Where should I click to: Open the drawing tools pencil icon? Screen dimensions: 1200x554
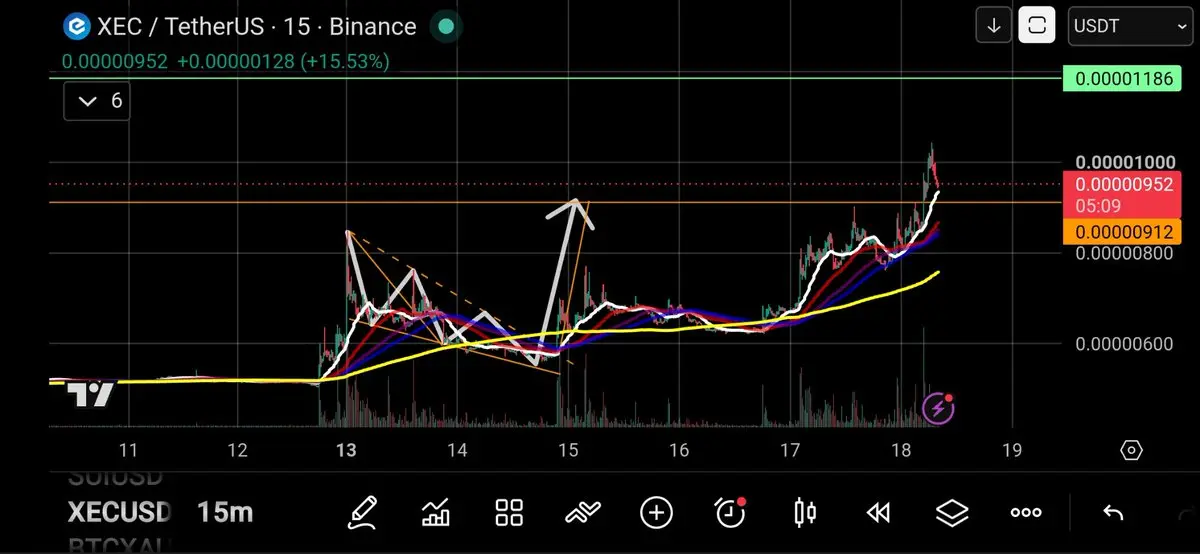pos(362,513)
